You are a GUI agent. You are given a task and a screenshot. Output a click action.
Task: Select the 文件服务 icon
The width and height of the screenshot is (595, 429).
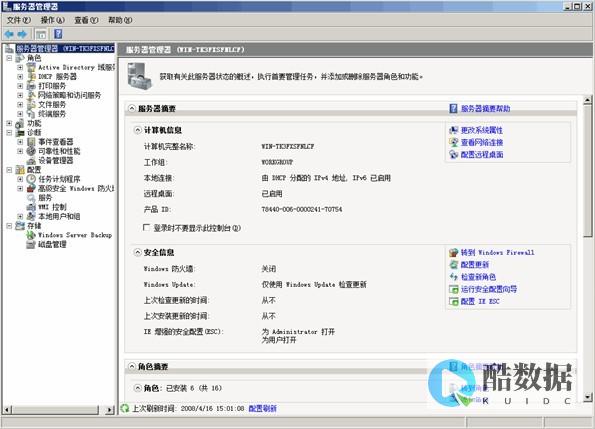pyautogui.click(x=31, y=105)
